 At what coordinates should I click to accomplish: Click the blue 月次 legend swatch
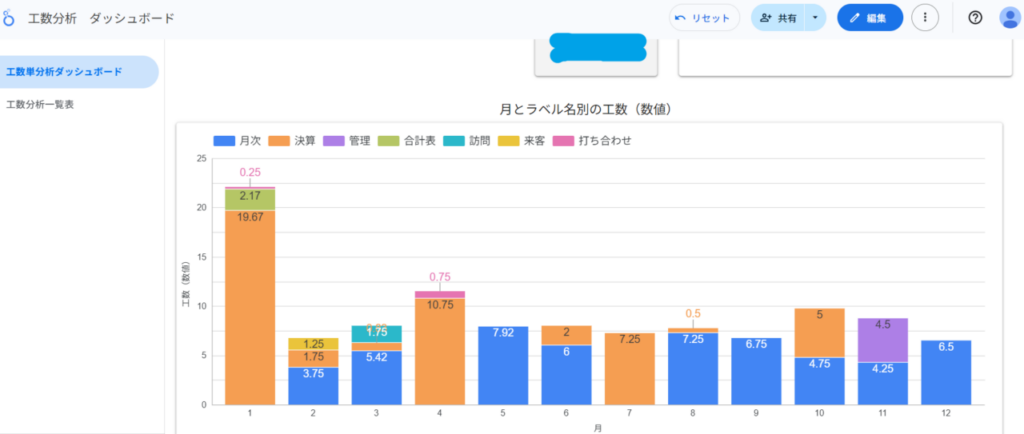225,141
